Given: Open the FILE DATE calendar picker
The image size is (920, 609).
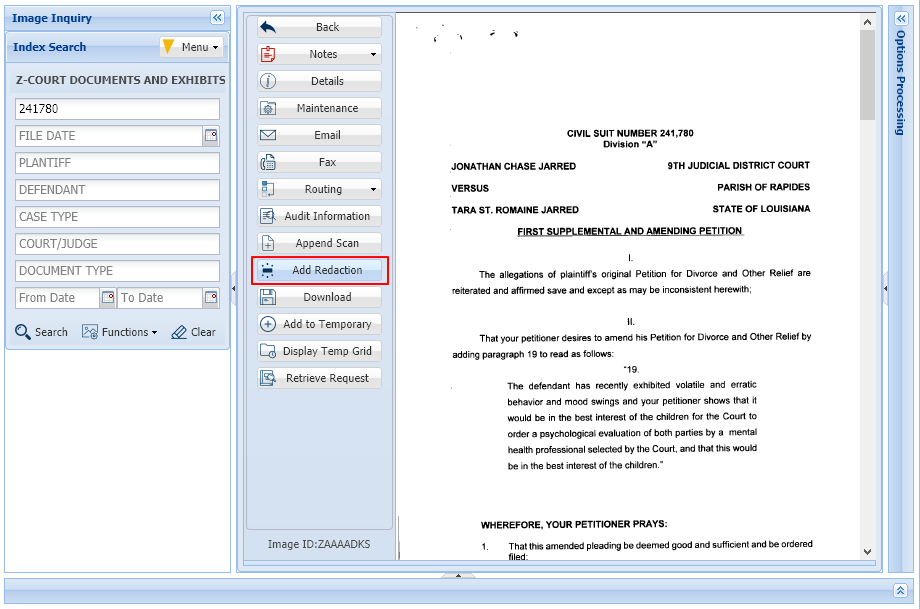Looking at the screenshot, I should click(209, 135).
